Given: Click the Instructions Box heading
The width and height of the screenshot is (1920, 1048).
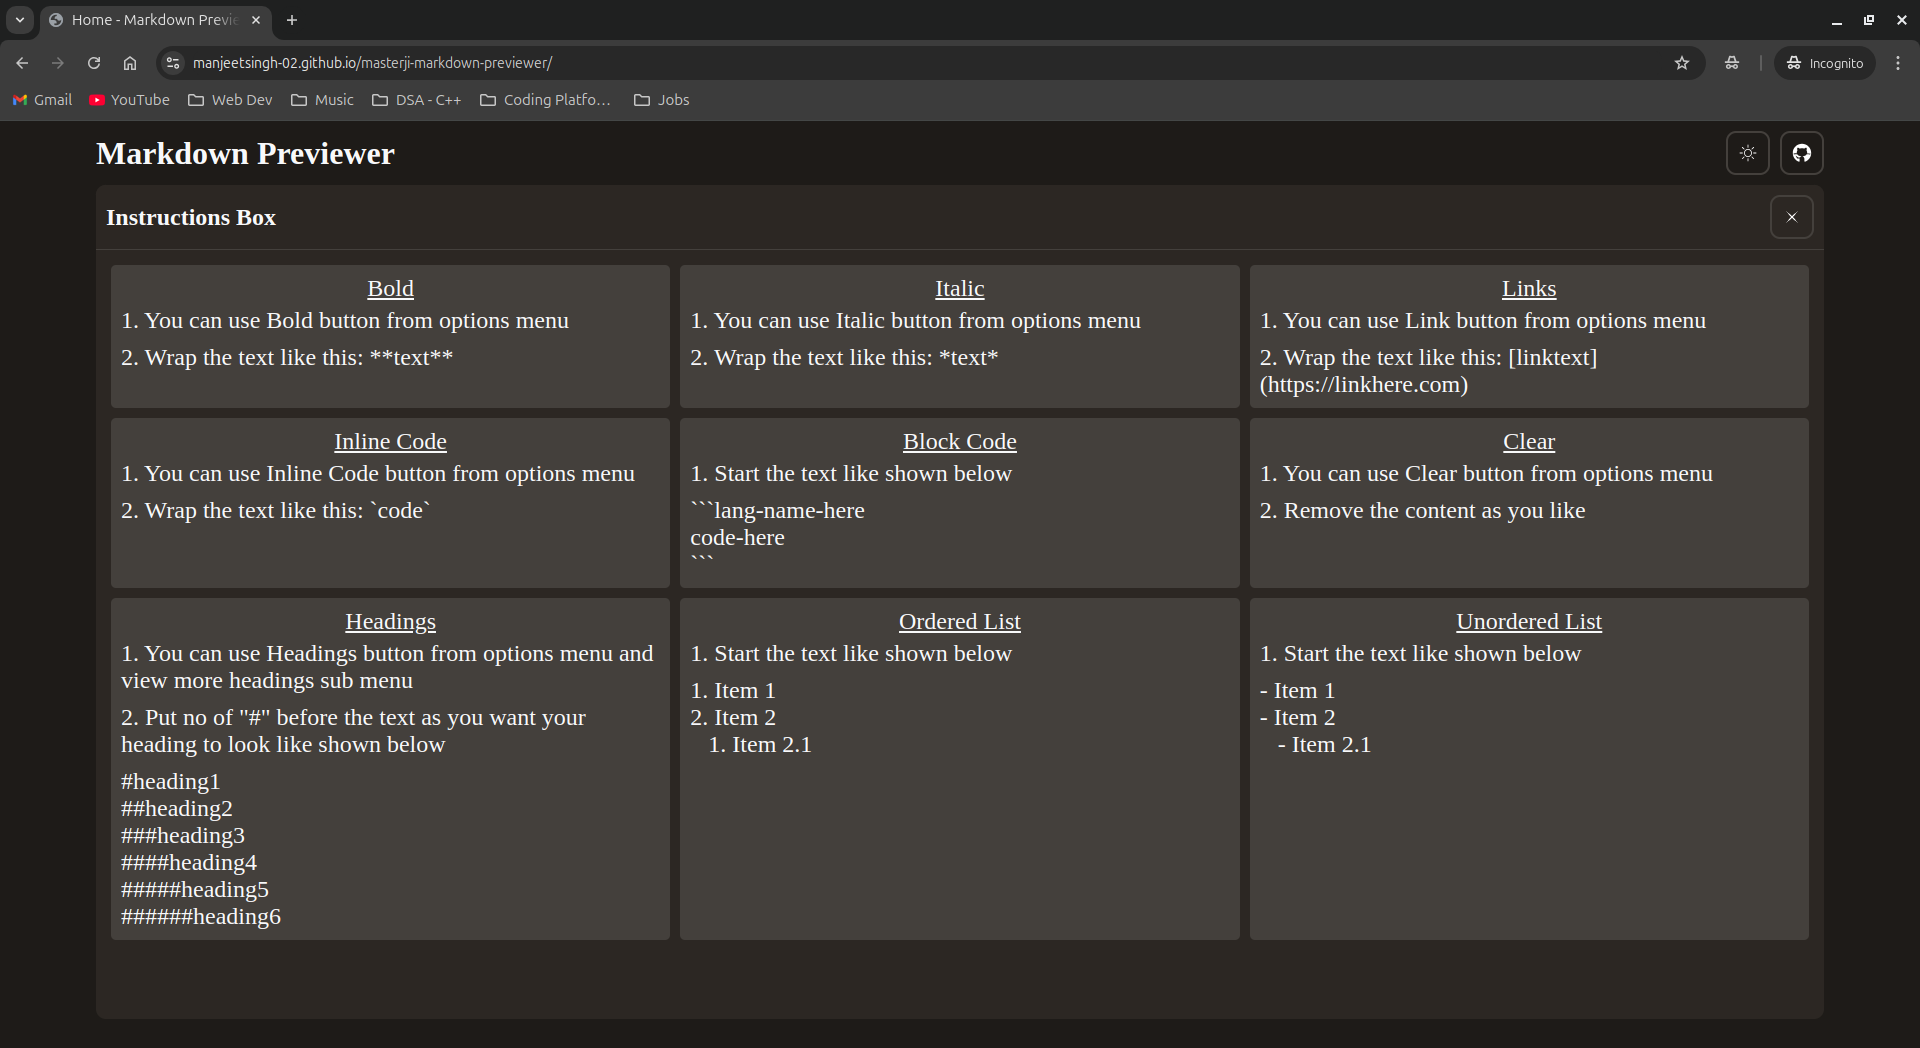Looking at the screenshot, I should pyautogui.click(x=191, y=217).
